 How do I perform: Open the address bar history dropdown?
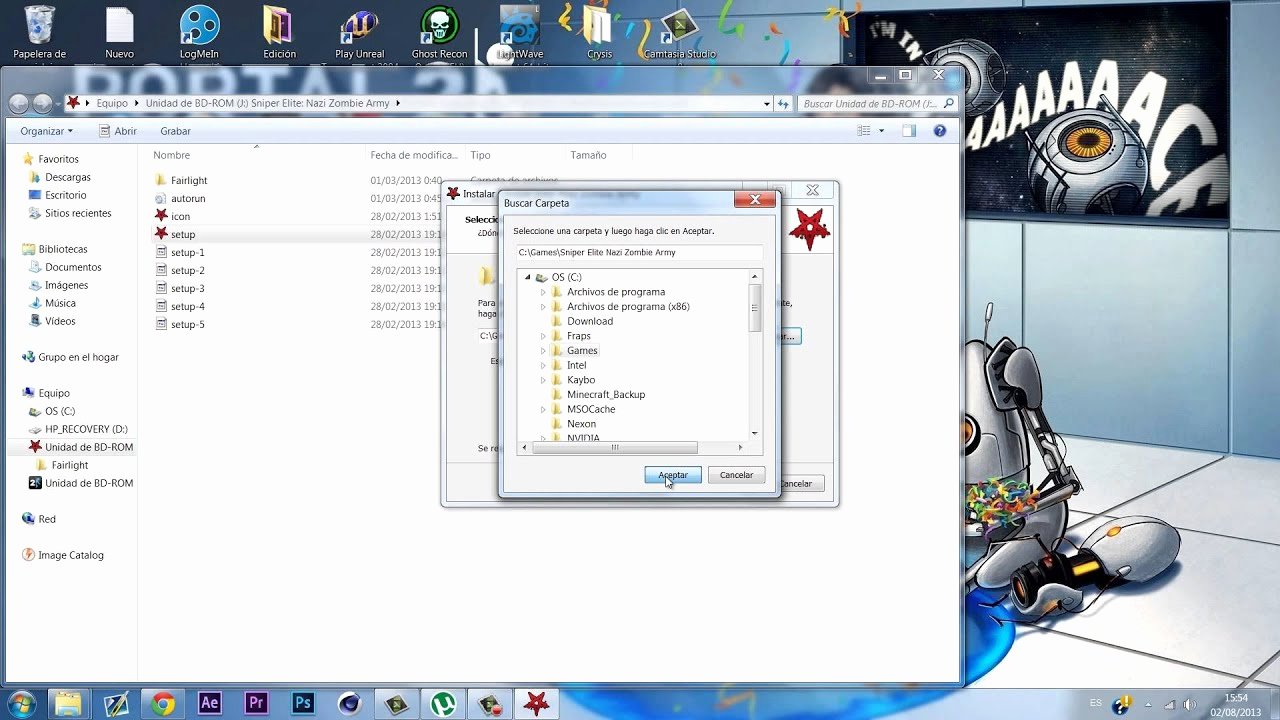pyautogui.click(x=767, y=103)
